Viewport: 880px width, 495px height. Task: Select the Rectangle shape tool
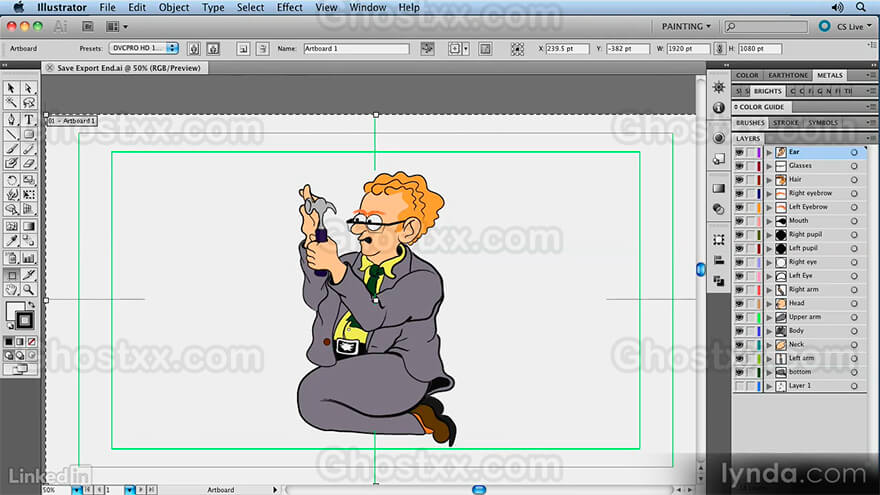point(29,134)
